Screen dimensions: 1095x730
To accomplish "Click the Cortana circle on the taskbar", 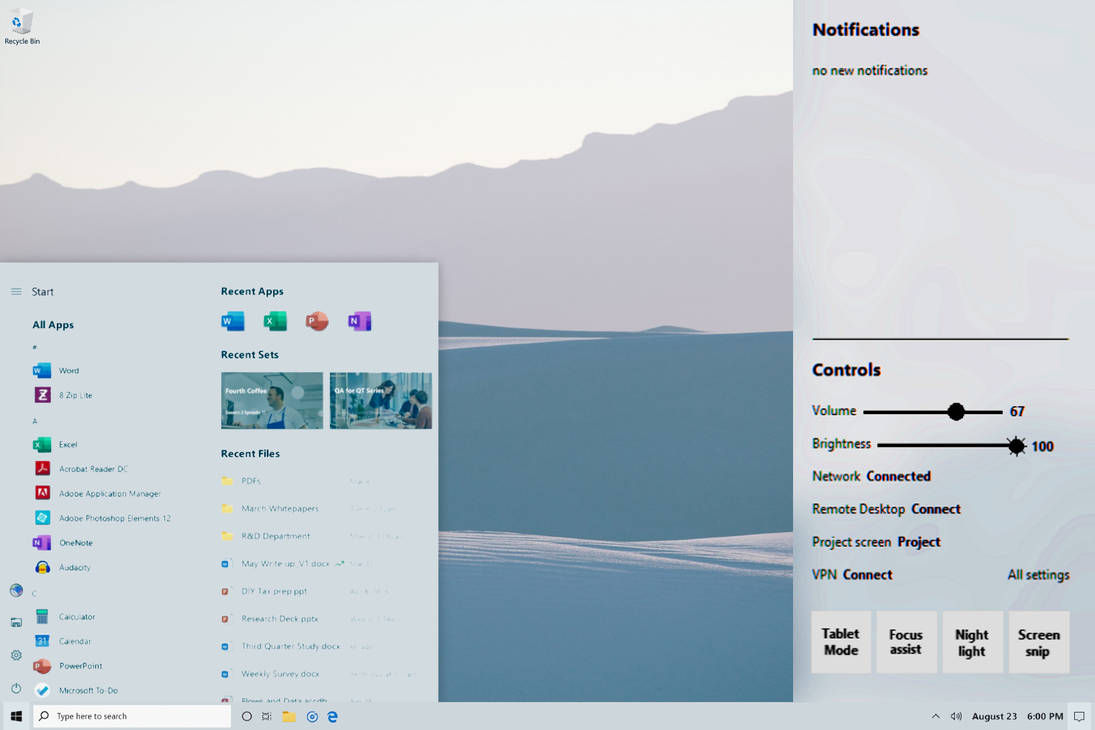I will point(247,716).
